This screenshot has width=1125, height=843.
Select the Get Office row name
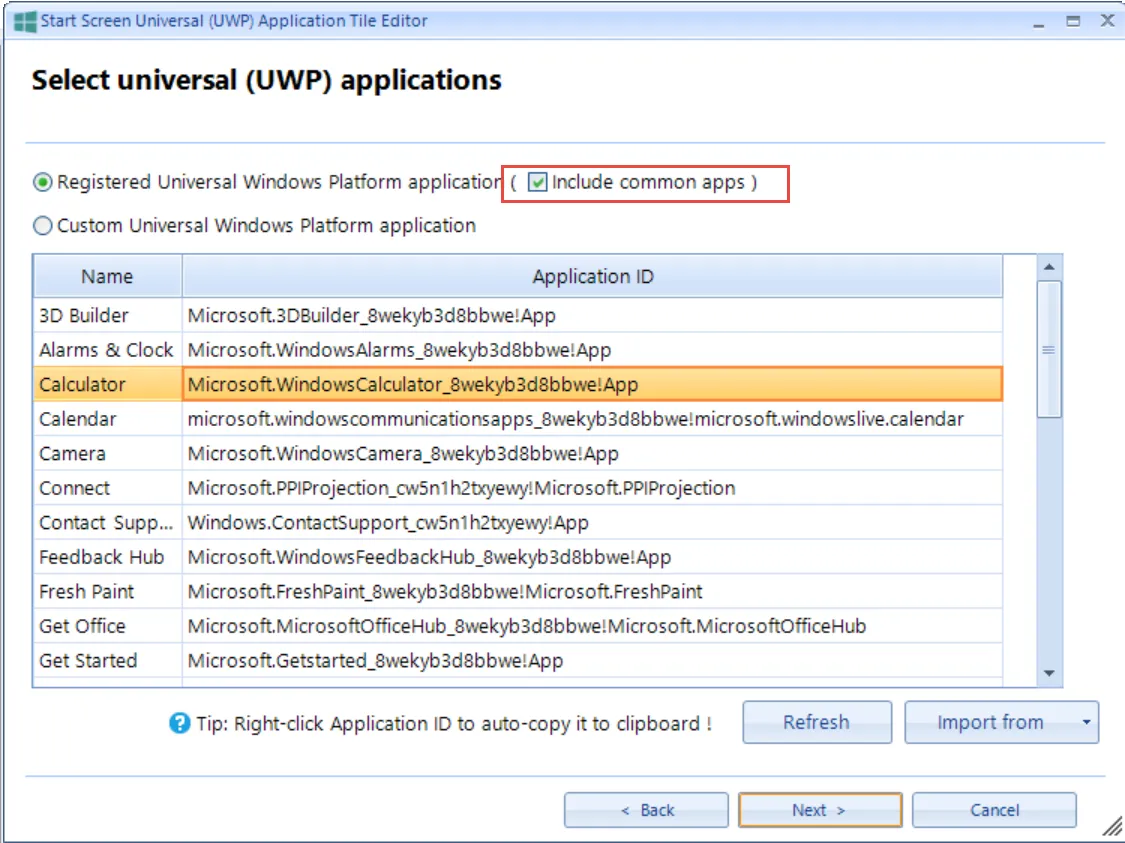tap(108, 626)
